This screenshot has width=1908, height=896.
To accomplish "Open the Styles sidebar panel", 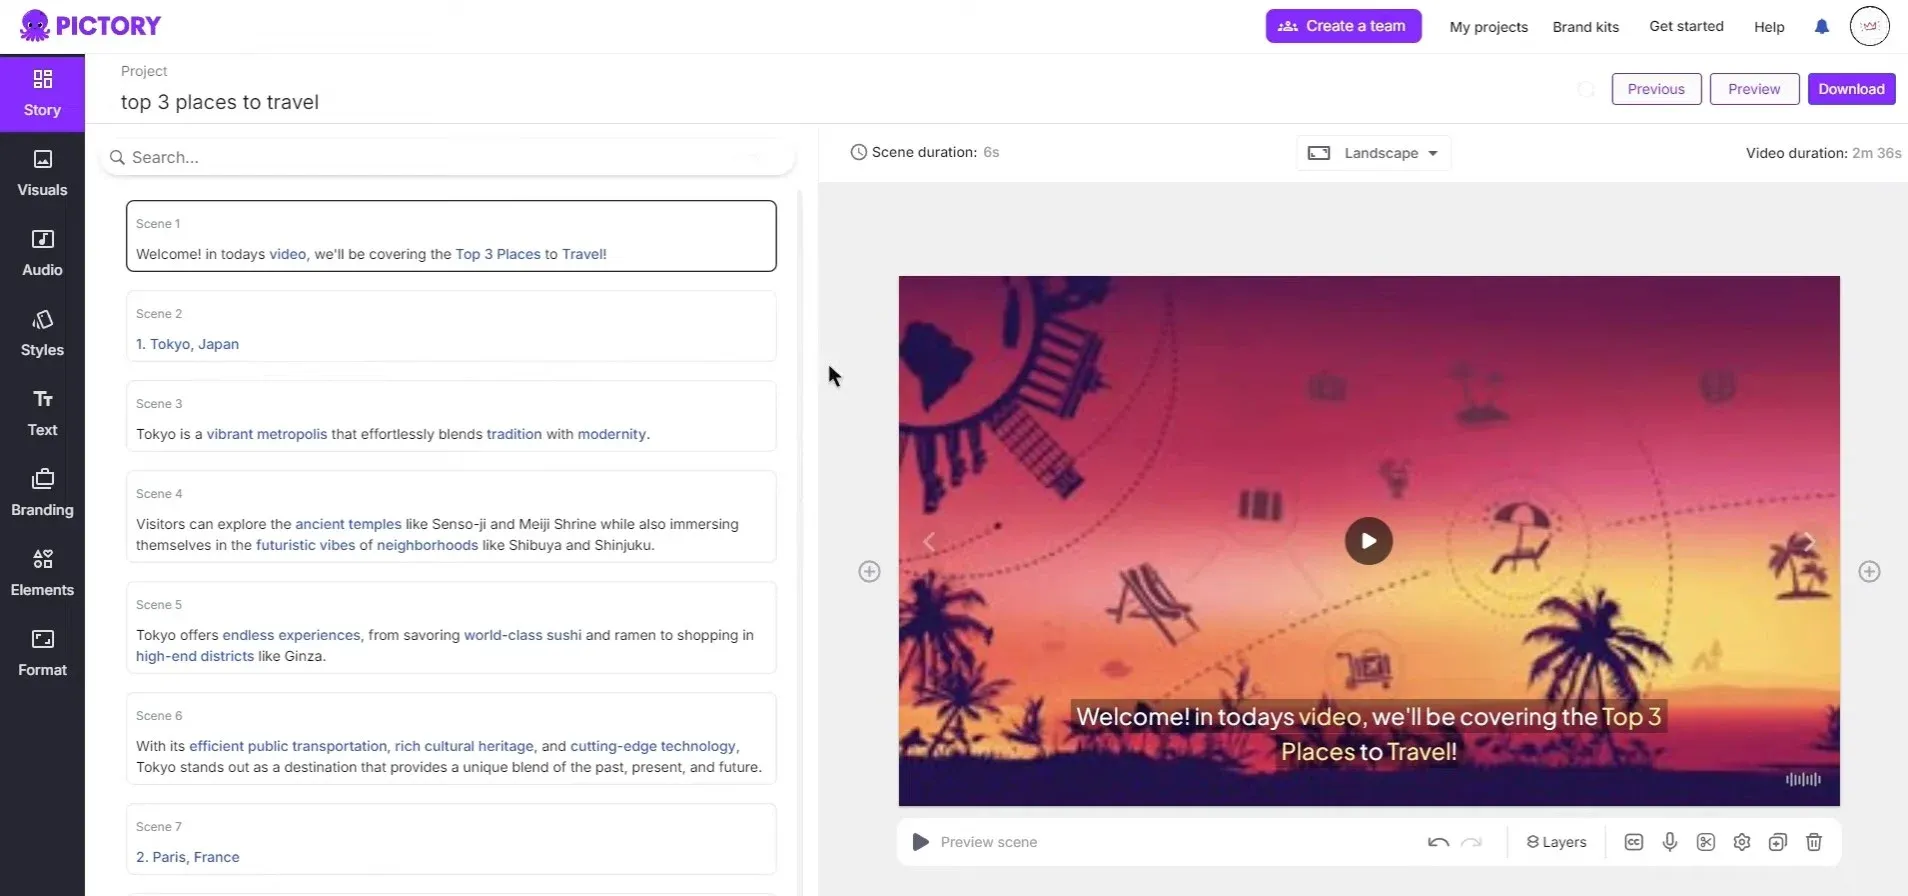I will (x=42, y=333).
